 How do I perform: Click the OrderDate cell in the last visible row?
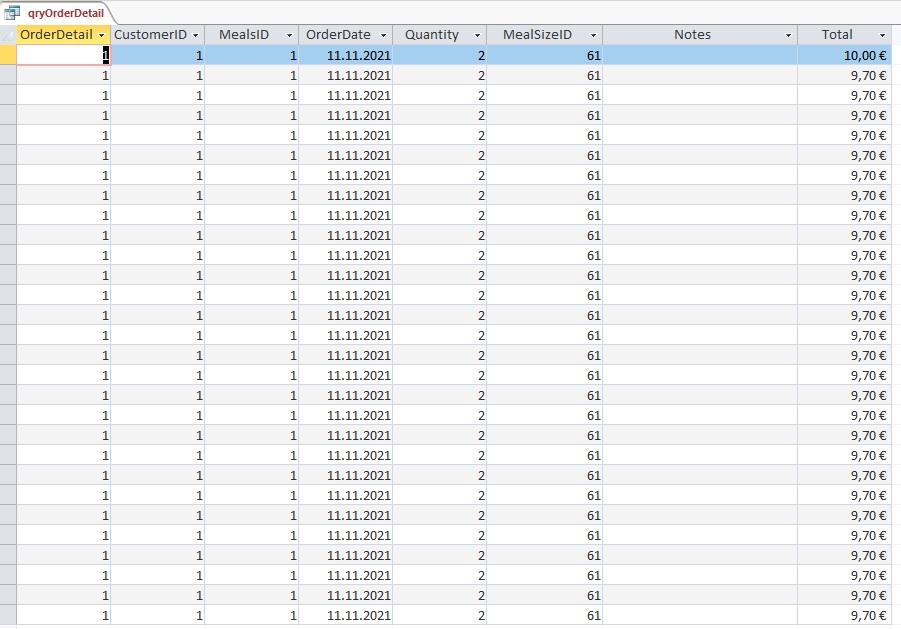click(345, 615)
